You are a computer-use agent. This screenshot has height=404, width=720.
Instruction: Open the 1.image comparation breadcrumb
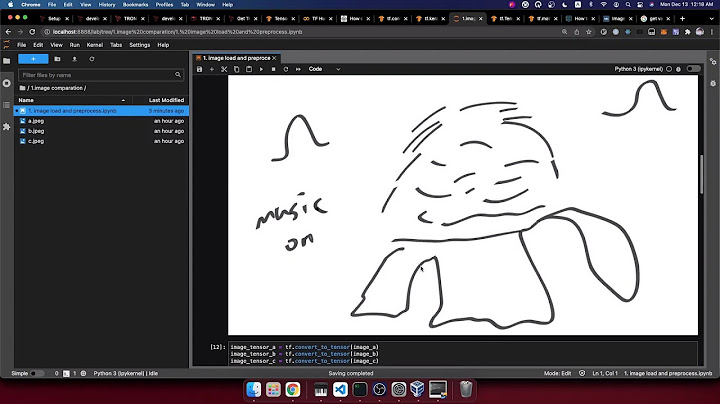pyautogui.click(x=57, y=88)
